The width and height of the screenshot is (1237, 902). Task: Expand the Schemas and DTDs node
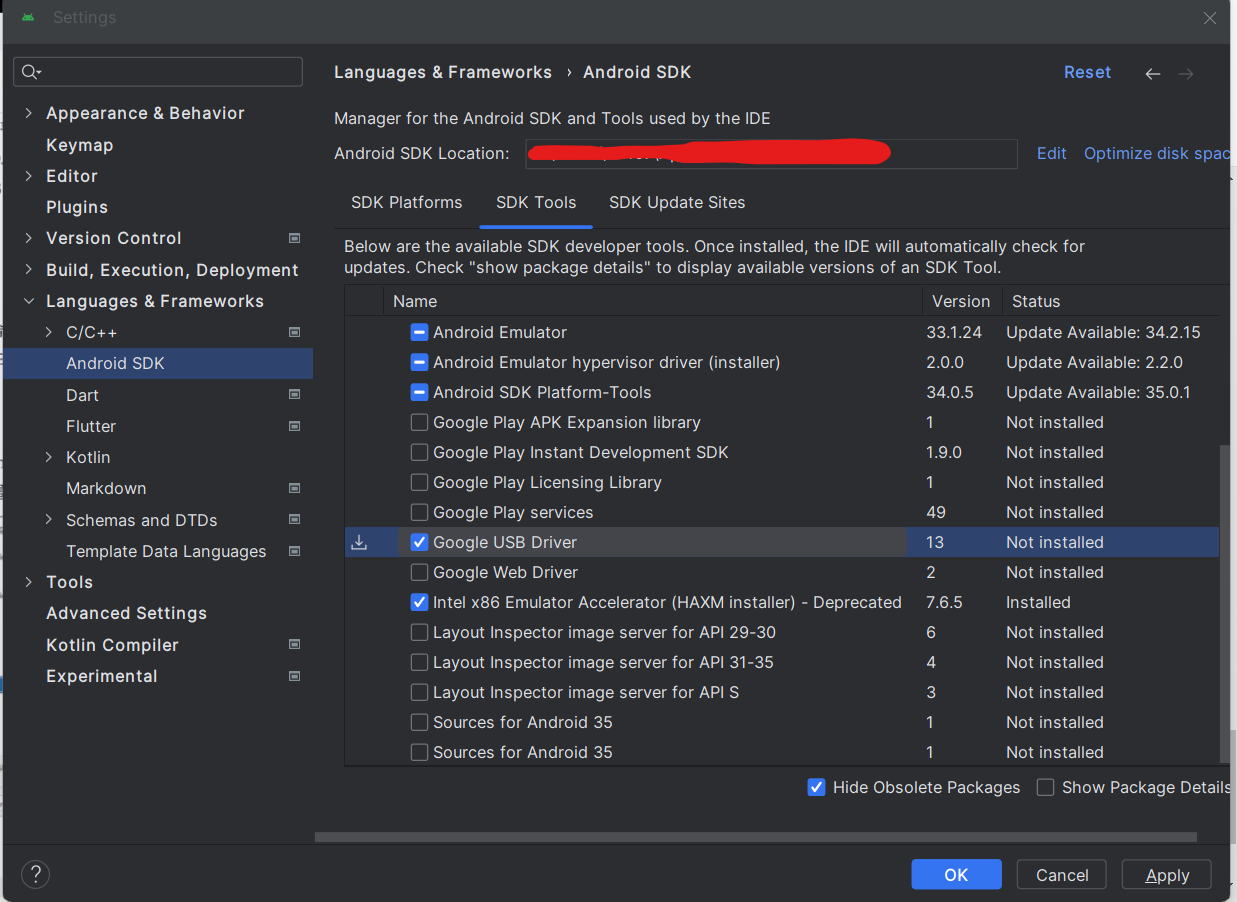tap(49, 520)
